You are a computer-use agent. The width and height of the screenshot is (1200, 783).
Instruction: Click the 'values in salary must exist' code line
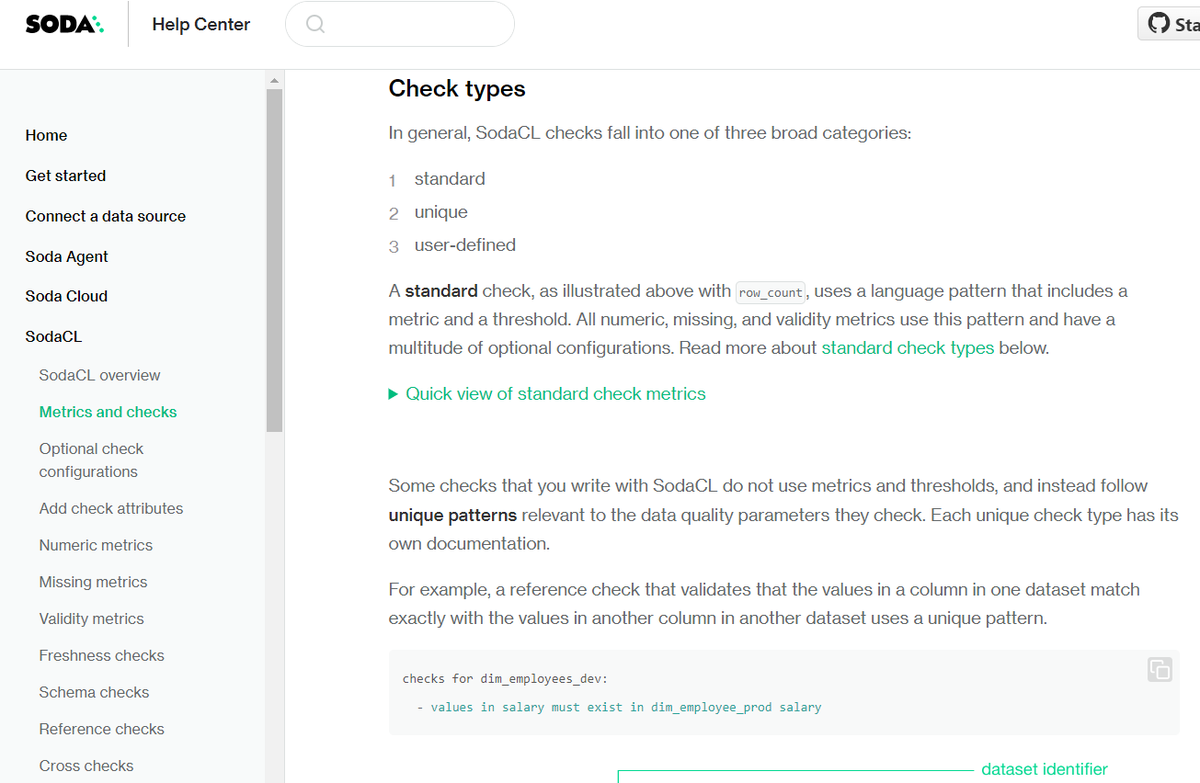[x=619, y=707]
